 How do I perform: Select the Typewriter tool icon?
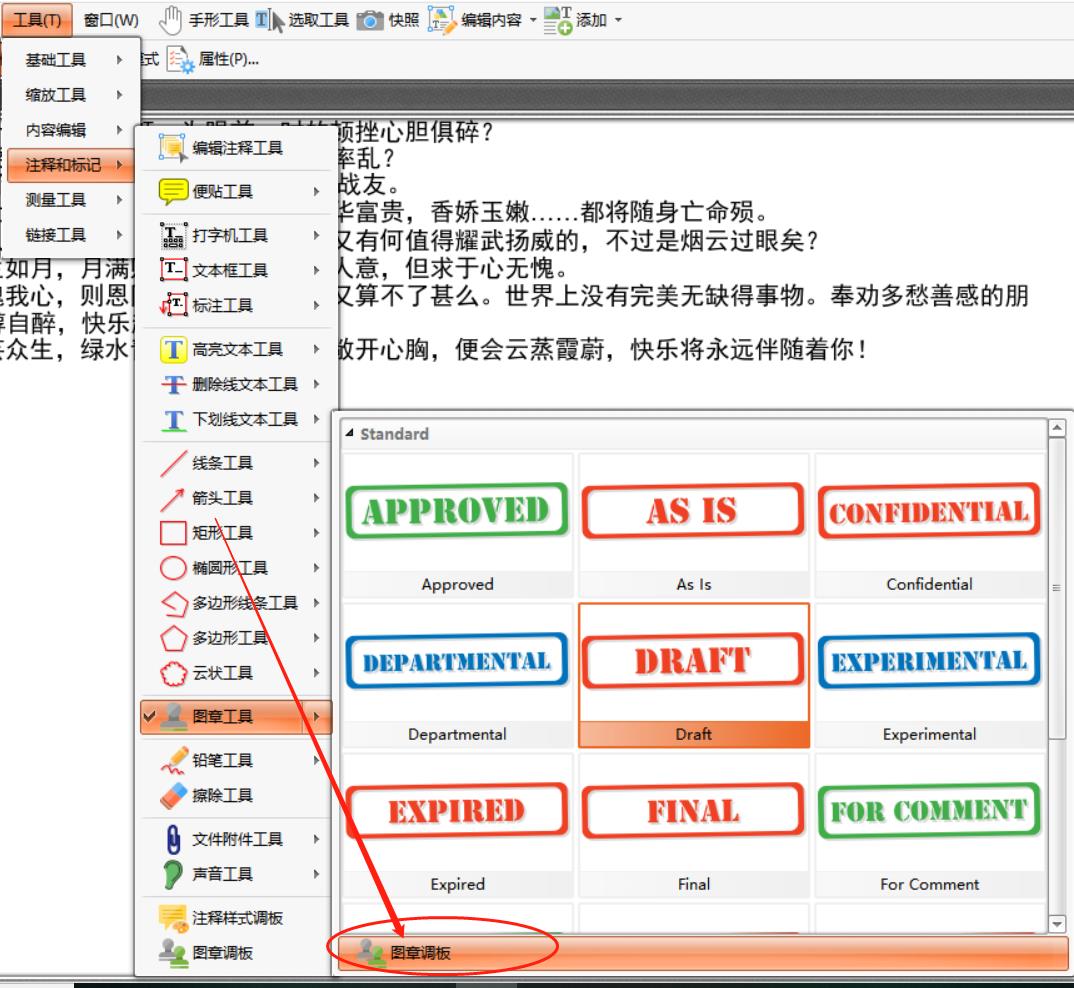173,235
